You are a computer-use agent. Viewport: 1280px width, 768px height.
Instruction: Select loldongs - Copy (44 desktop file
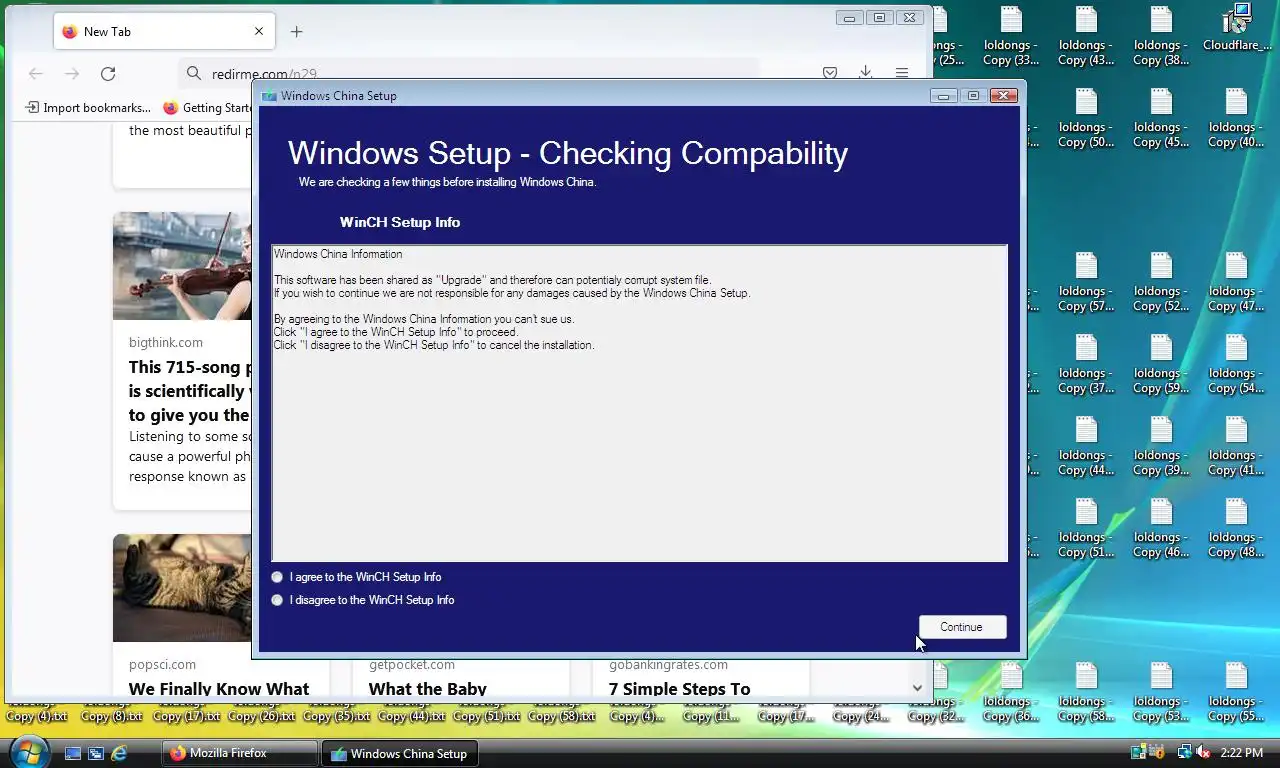coord(1086,446)
